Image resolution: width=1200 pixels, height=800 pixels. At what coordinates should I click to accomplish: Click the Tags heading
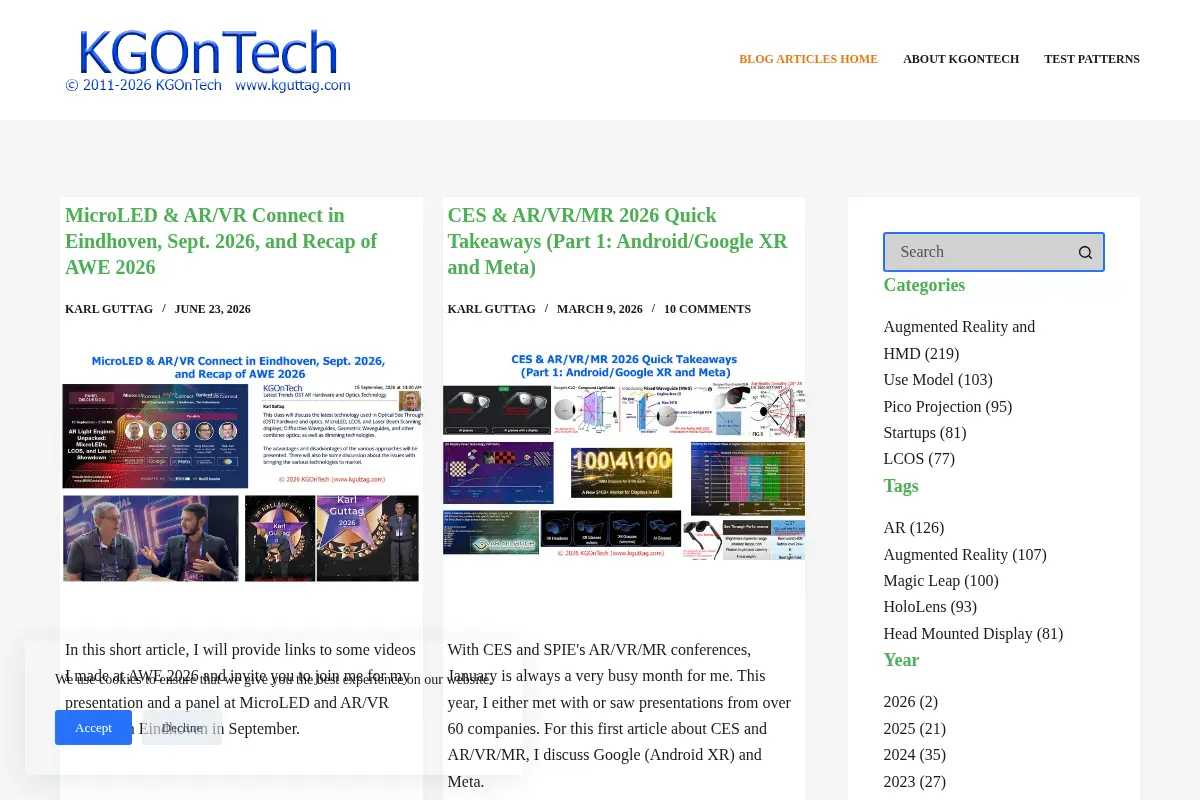(901, 486)
